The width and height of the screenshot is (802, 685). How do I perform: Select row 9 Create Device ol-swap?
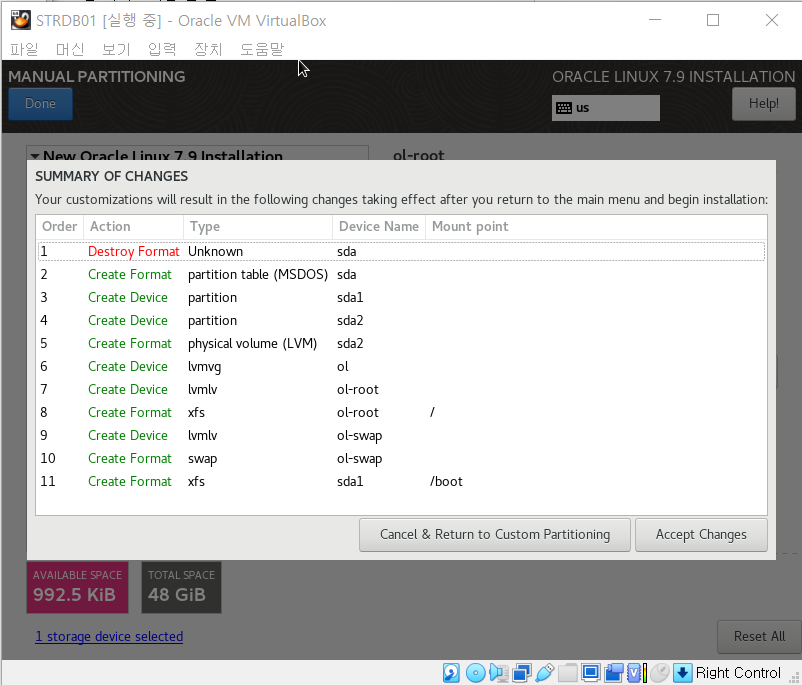pyautogui.click(x=402, y=436)
